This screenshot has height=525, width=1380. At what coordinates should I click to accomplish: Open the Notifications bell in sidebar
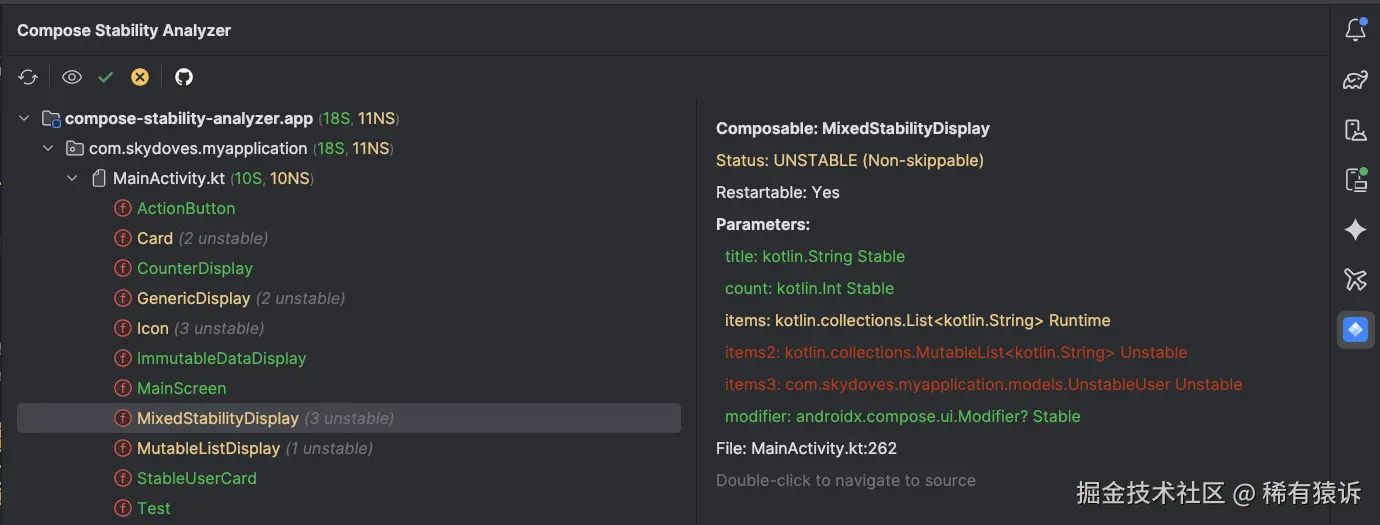(x=1355, y=30)
